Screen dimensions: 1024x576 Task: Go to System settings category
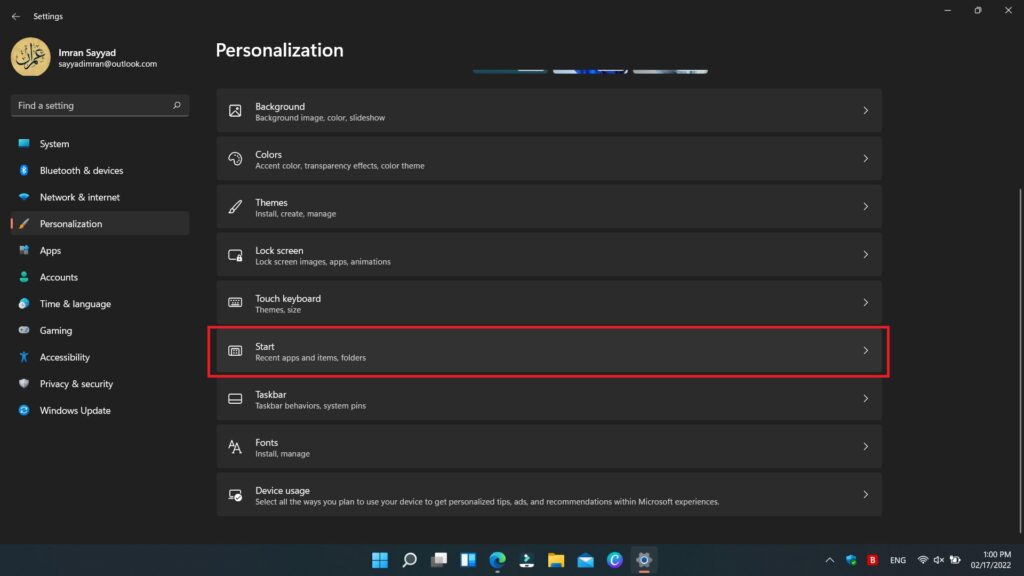pyautogui.click(x=100, y=144)
